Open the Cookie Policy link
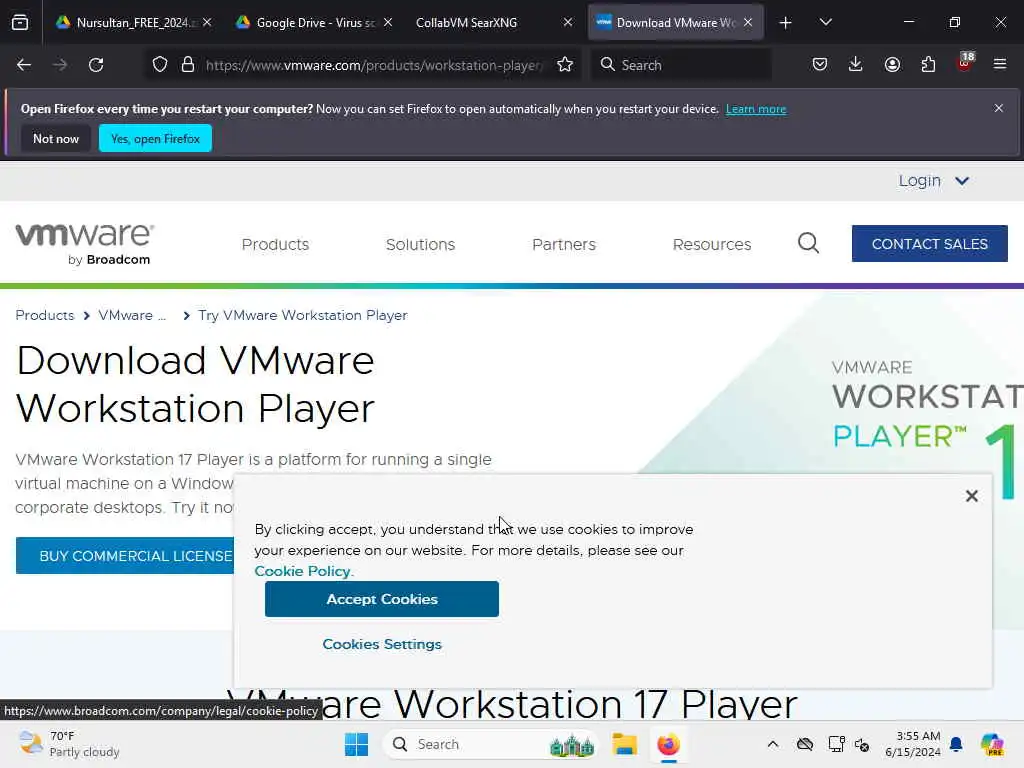 (303, 571)
